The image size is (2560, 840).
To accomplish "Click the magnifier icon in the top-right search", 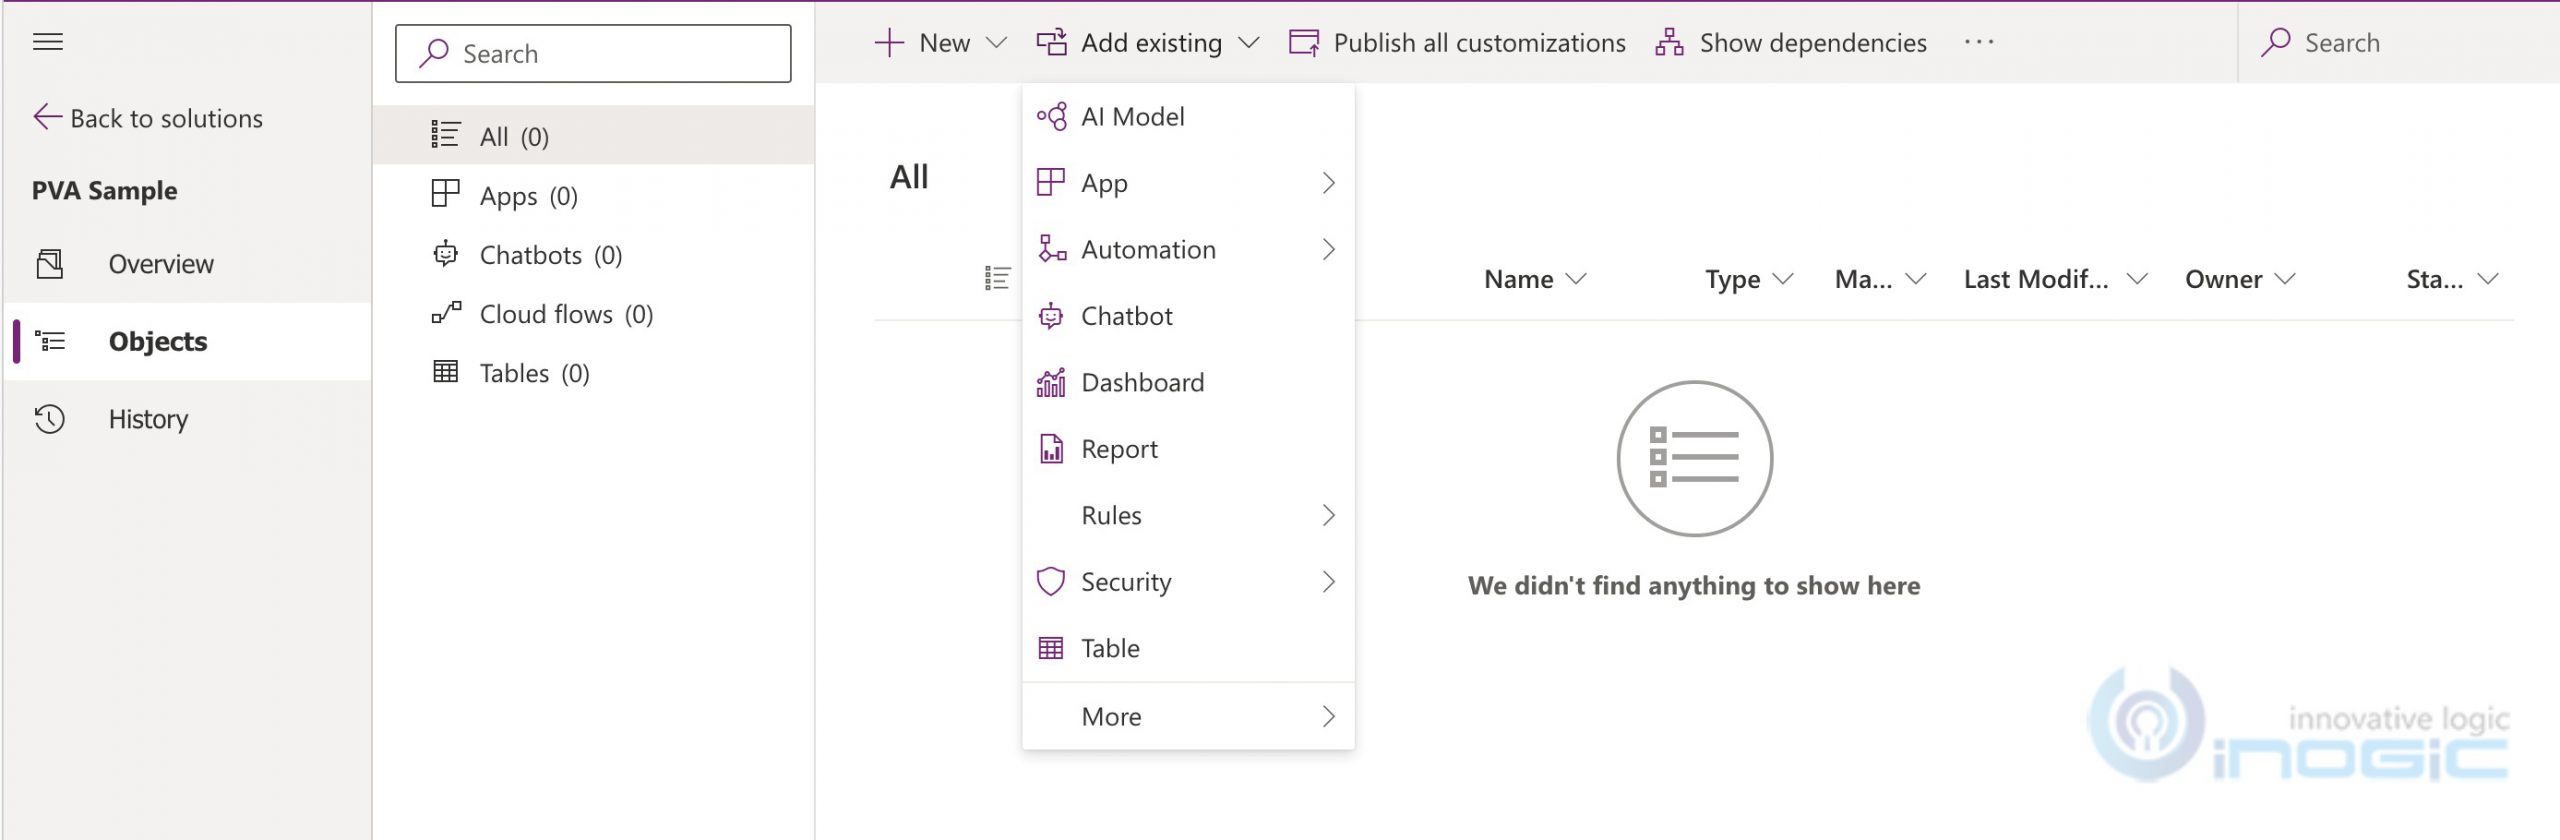I will coord(2275,43).
